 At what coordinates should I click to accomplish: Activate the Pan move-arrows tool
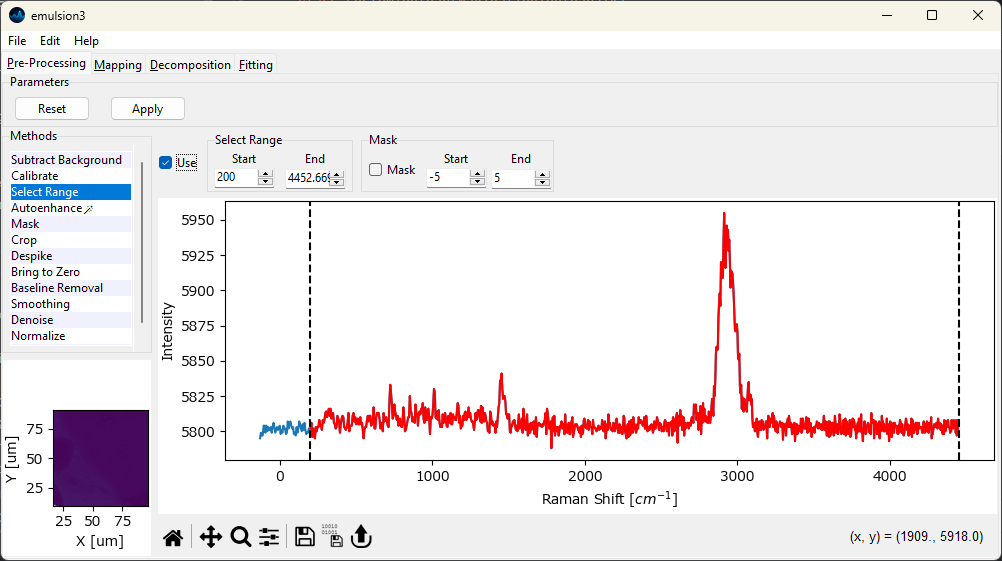(x=210, y=538)
